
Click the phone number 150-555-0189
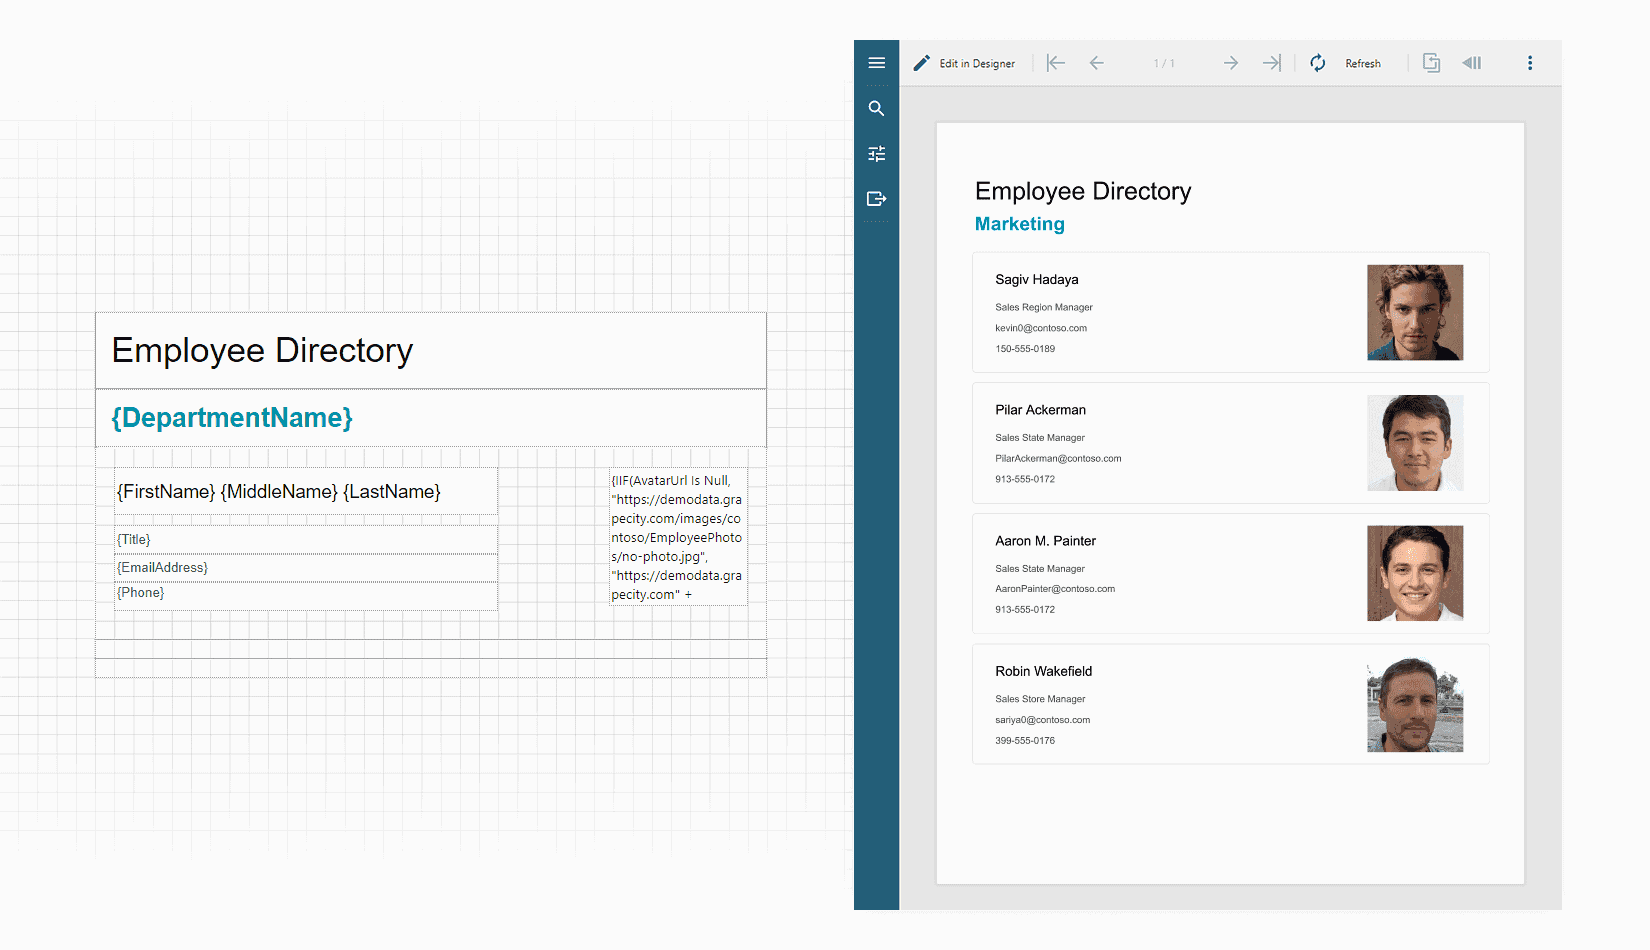(x=1025, y=349)
